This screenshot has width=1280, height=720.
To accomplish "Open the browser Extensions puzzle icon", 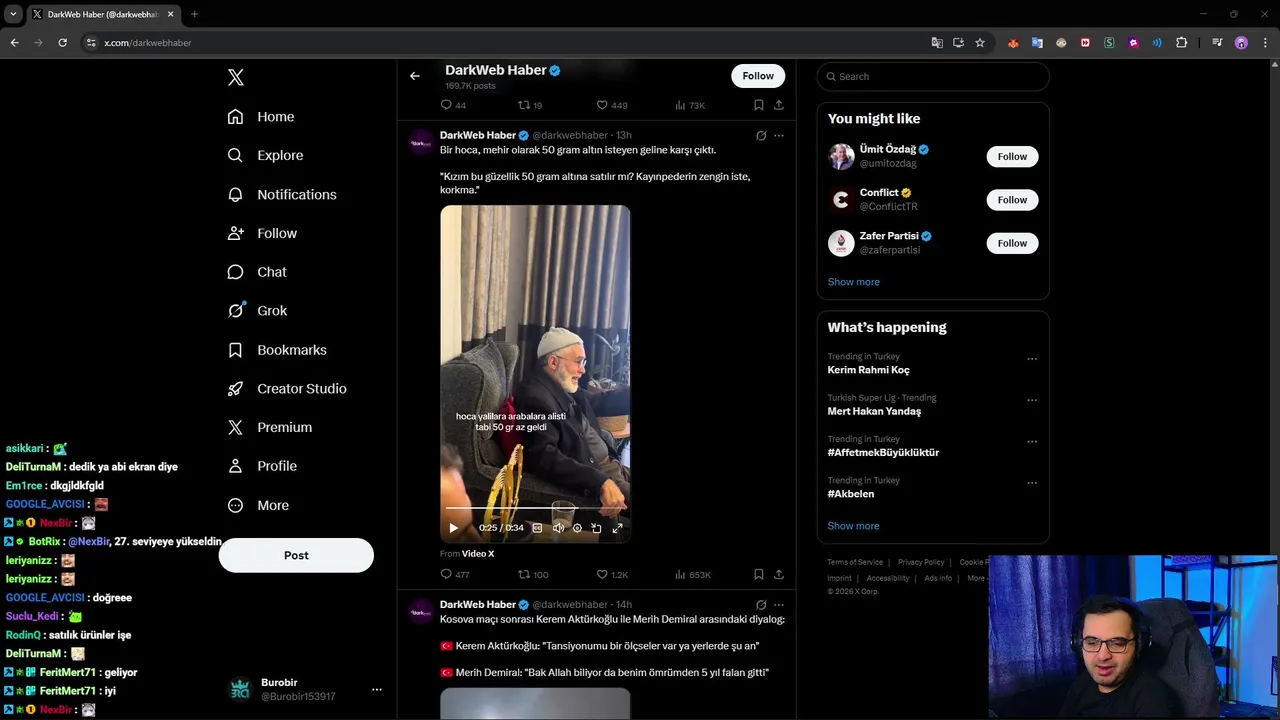I will click(1181, 43).
